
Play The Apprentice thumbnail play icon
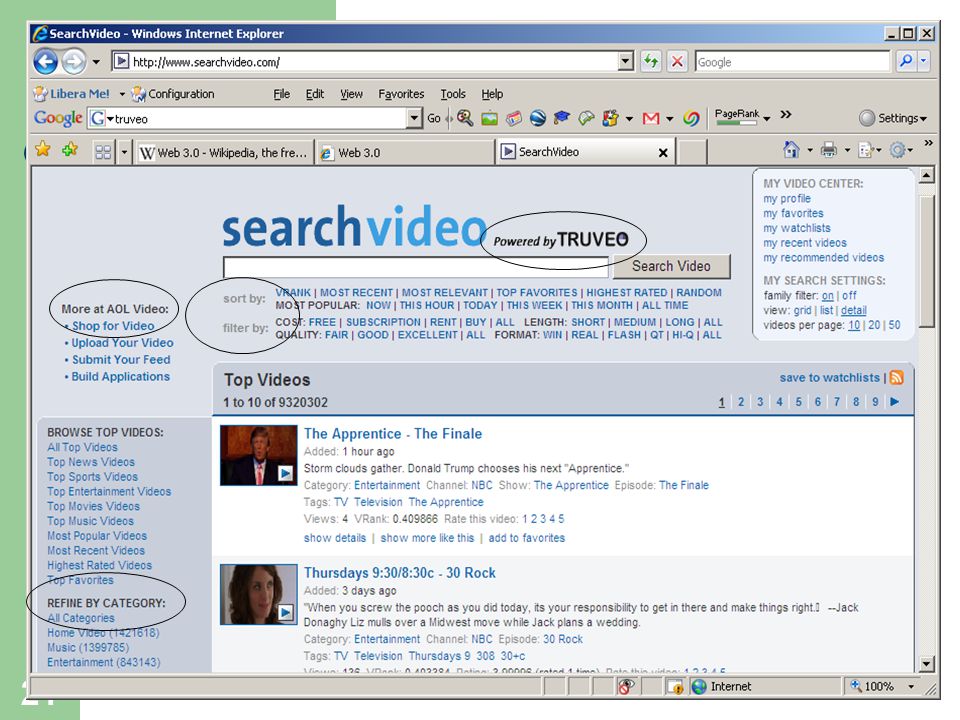285,473
